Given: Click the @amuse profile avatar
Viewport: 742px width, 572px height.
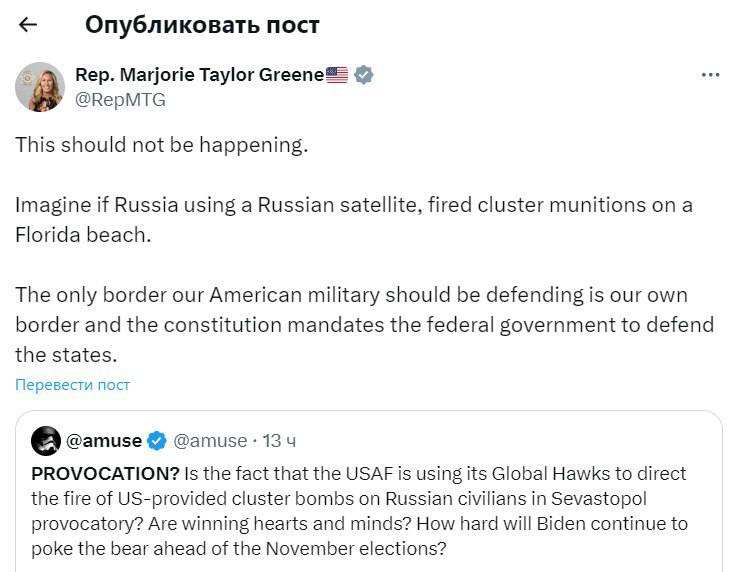Looking at the screenshot, I should point(46,440).
